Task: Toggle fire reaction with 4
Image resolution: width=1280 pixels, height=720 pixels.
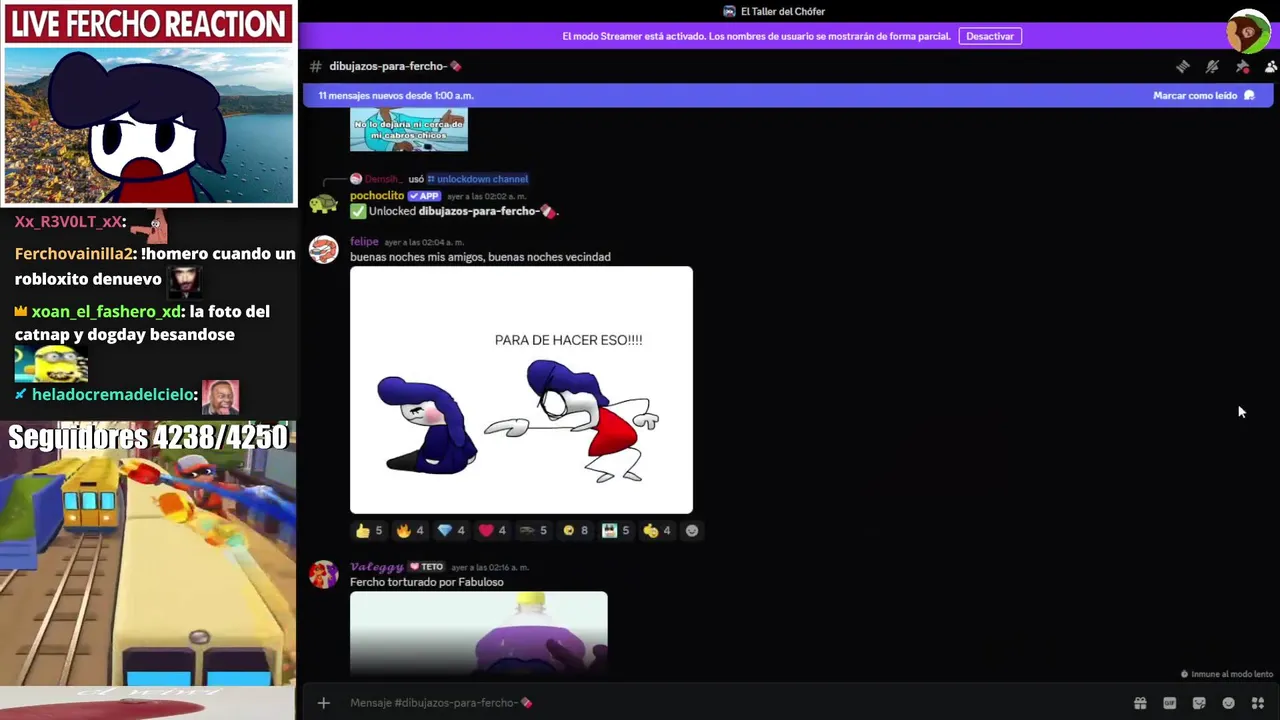Action: 410,531
